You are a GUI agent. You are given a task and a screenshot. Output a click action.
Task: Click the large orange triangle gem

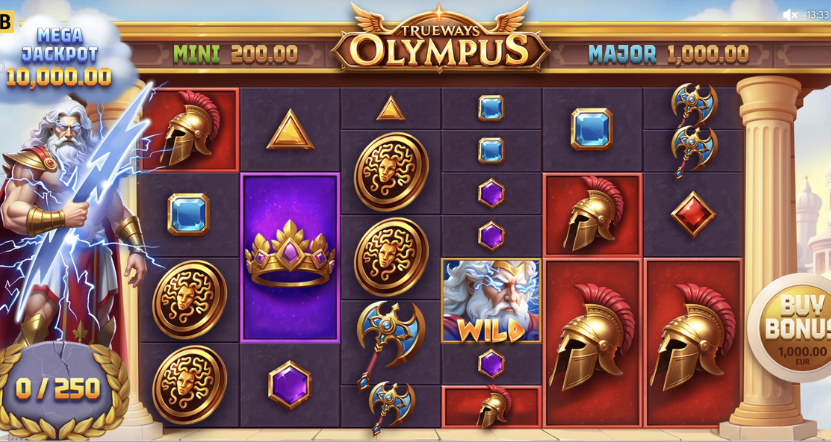tap(290, 130)
